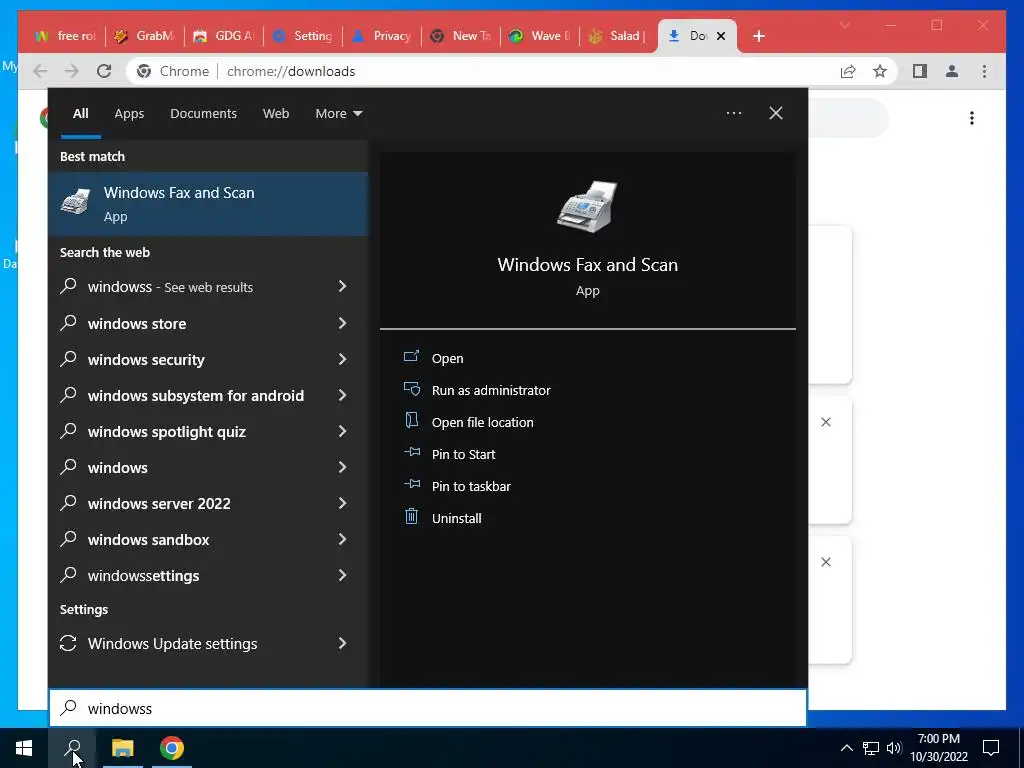Switch to the Documents search tab

tap(203, 114)
